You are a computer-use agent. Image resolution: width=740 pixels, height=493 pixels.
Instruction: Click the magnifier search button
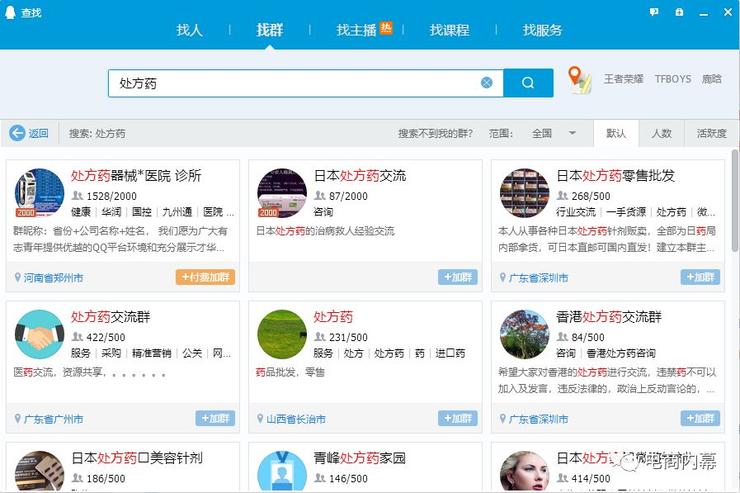528,83
